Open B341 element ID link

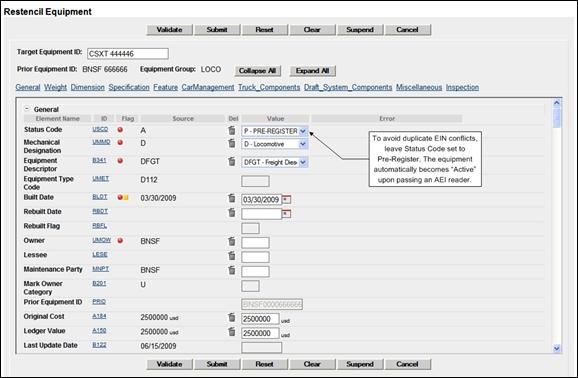click(99, 160)
